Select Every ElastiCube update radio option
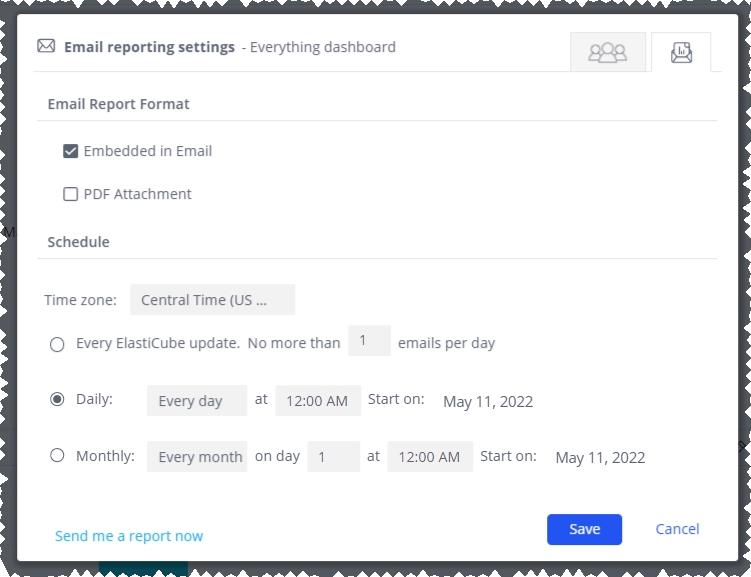Screen dimensions: 751x577 (57, 344)
